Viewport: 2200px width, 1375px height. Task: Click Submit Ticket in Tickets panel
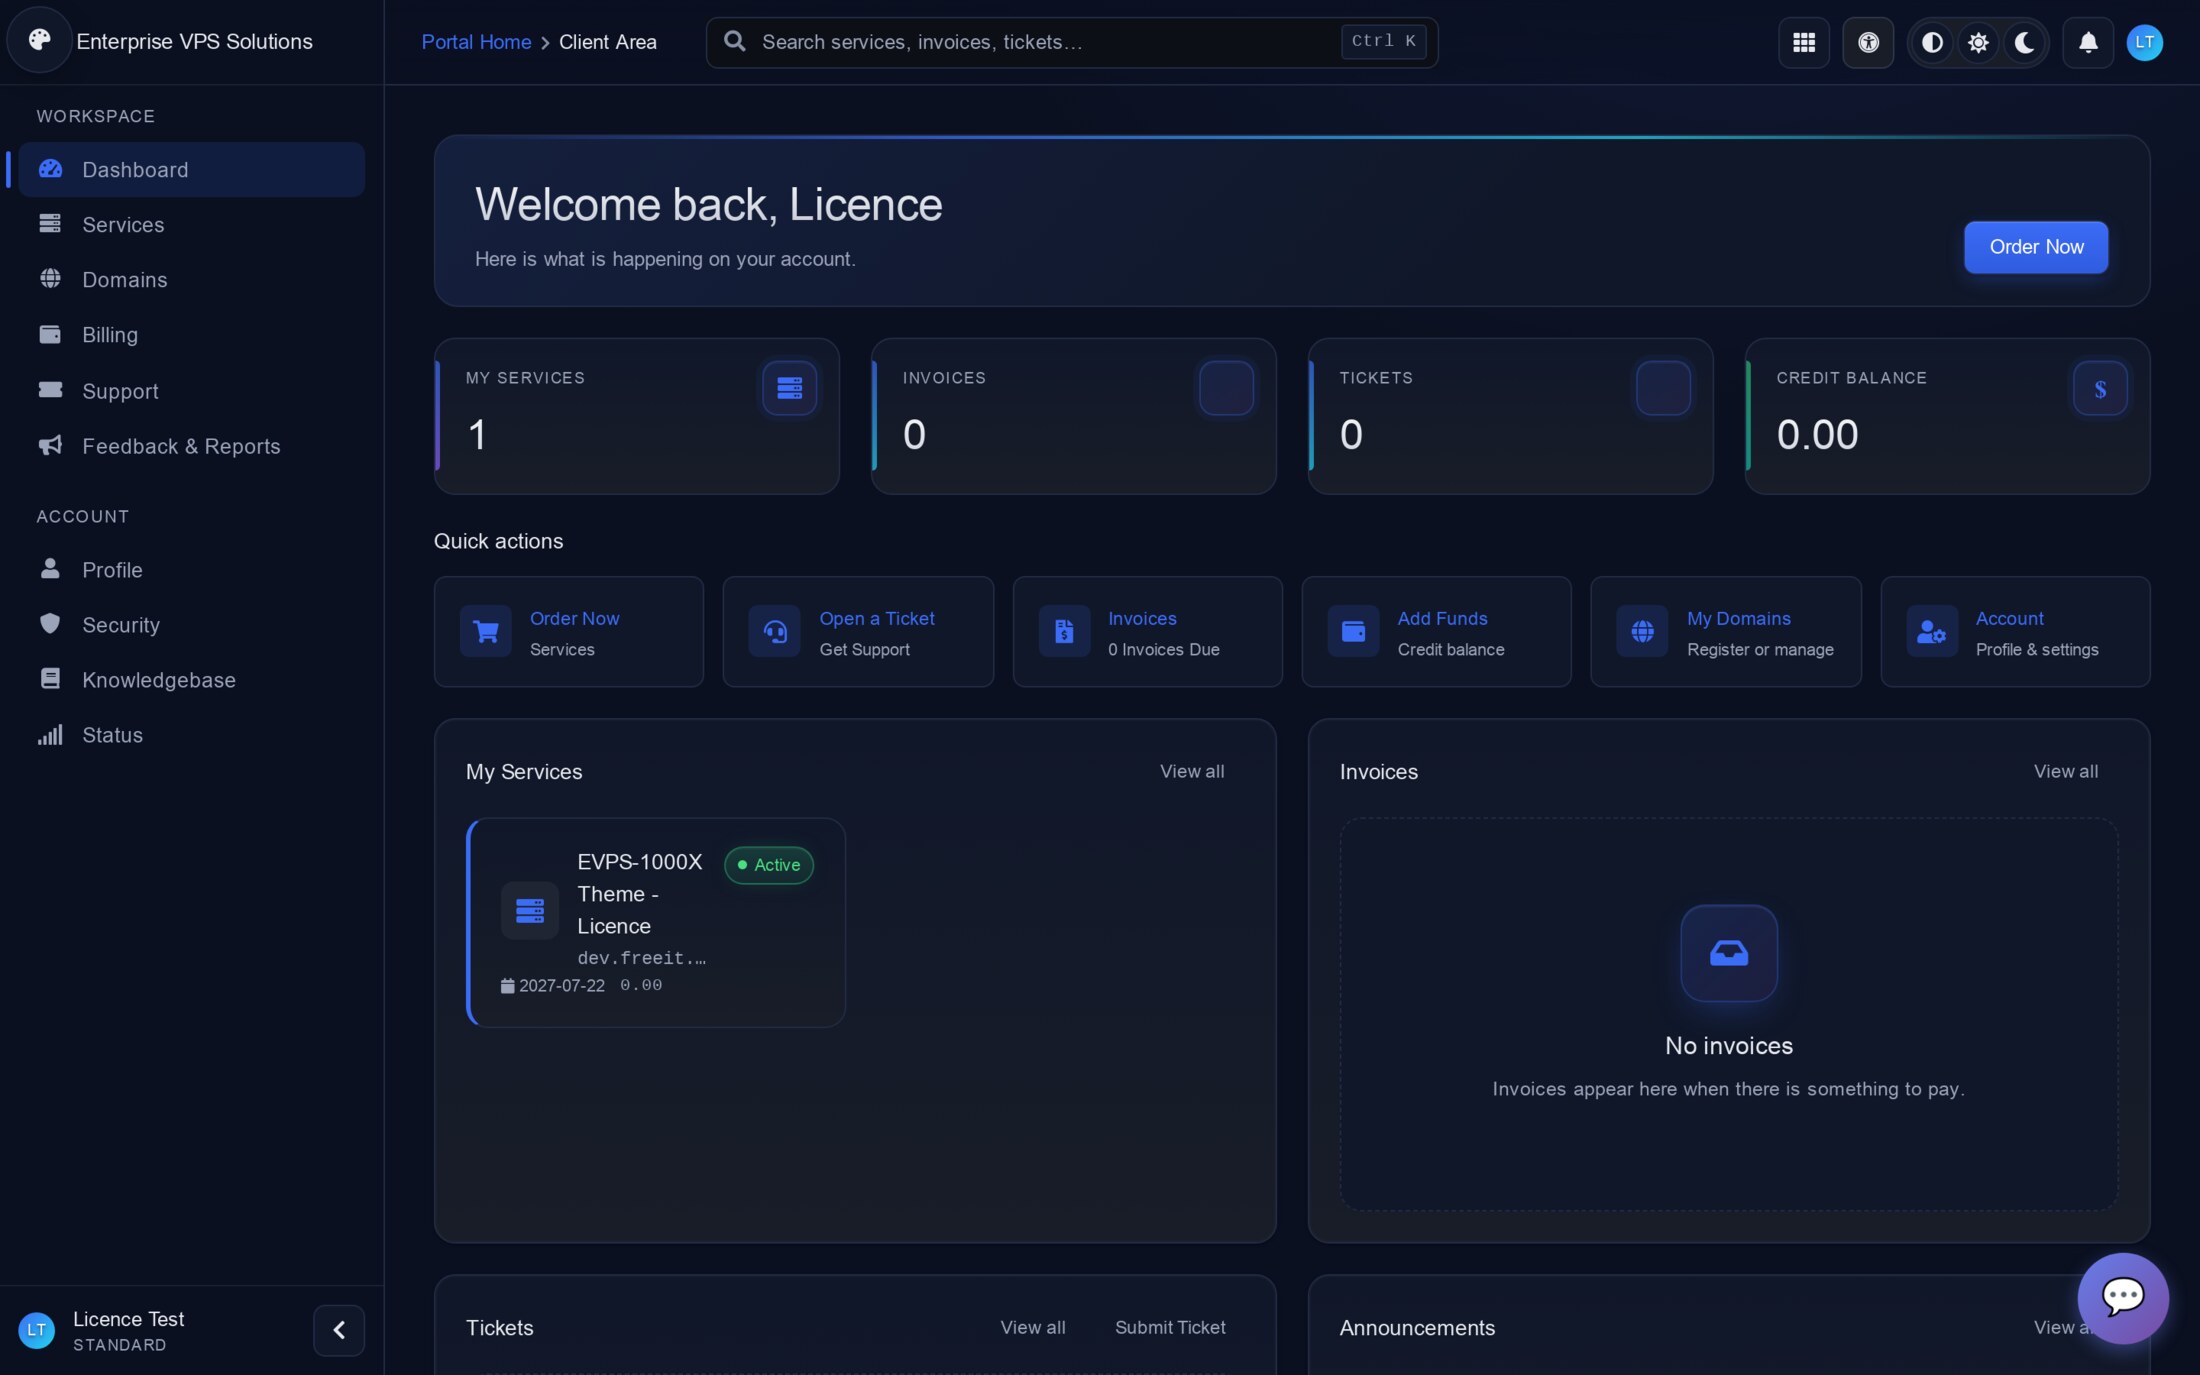[x=1170, y=1327]
